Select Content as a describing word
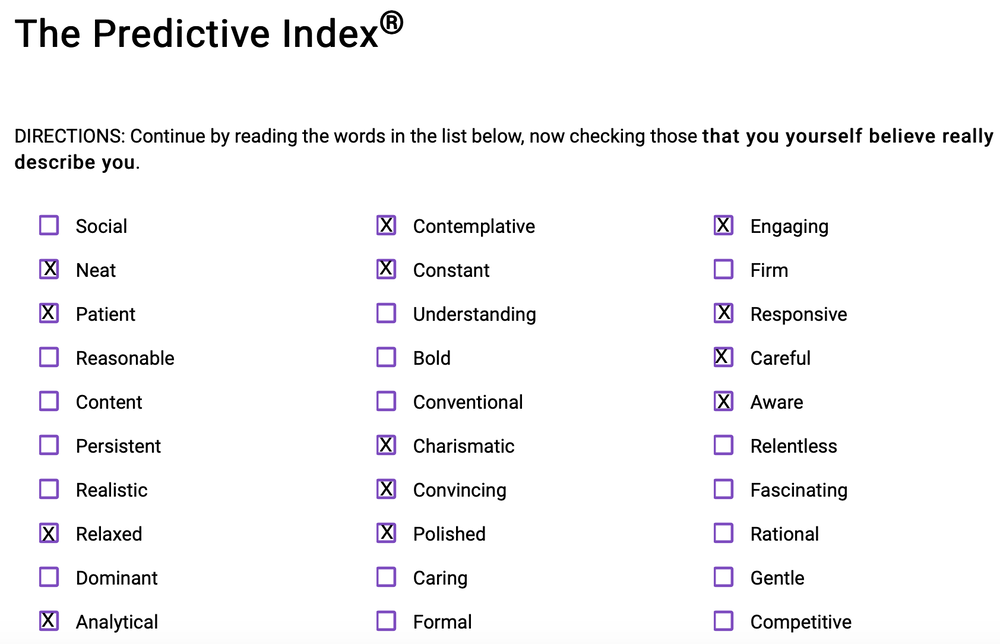Viewport: 1000px width, 644px height. [x=49, y=402]
